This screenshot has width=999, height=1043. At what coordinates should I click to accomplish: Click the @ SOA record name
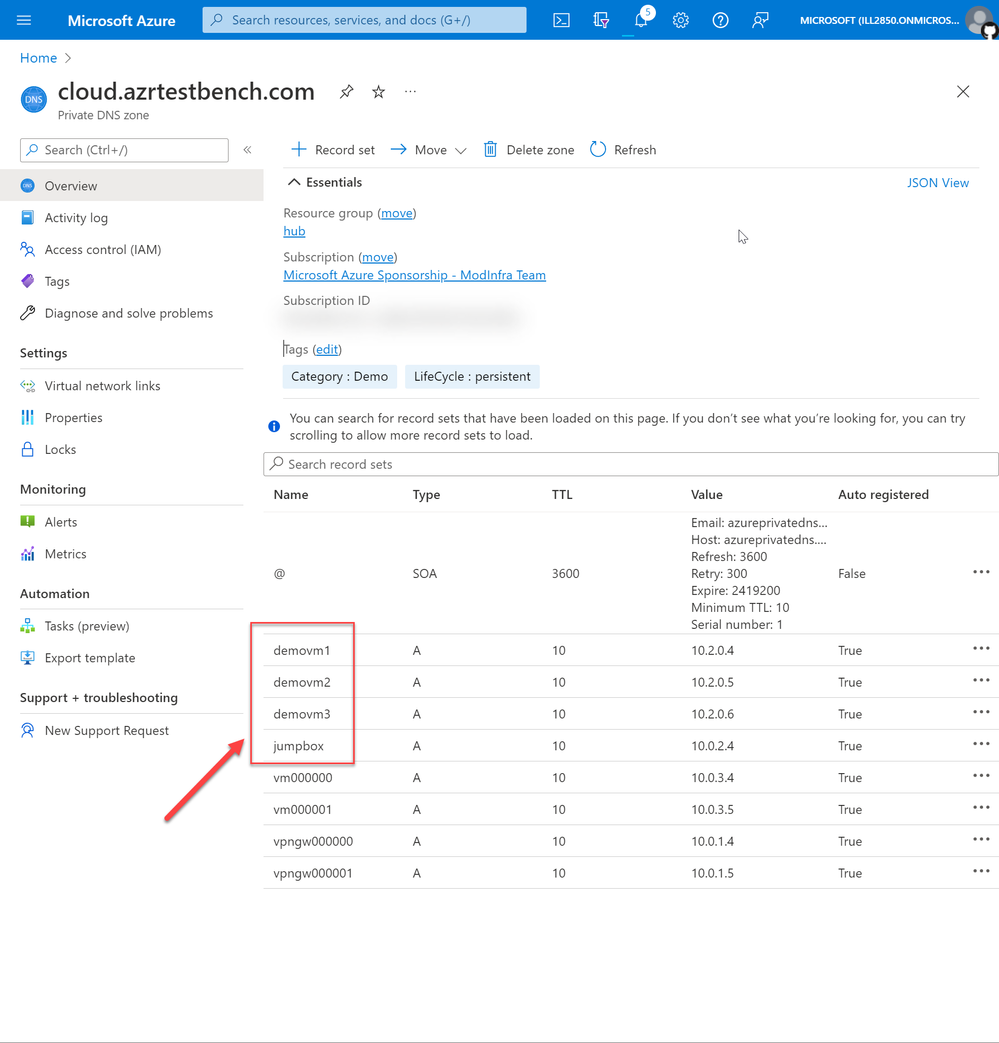(279, 573)
